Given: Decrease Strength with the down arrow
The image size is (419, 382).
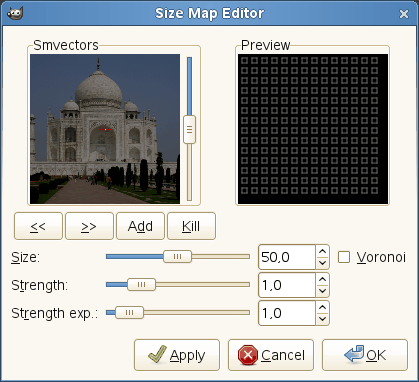Looking at the screenshot, I should click(x=322, y=291).
